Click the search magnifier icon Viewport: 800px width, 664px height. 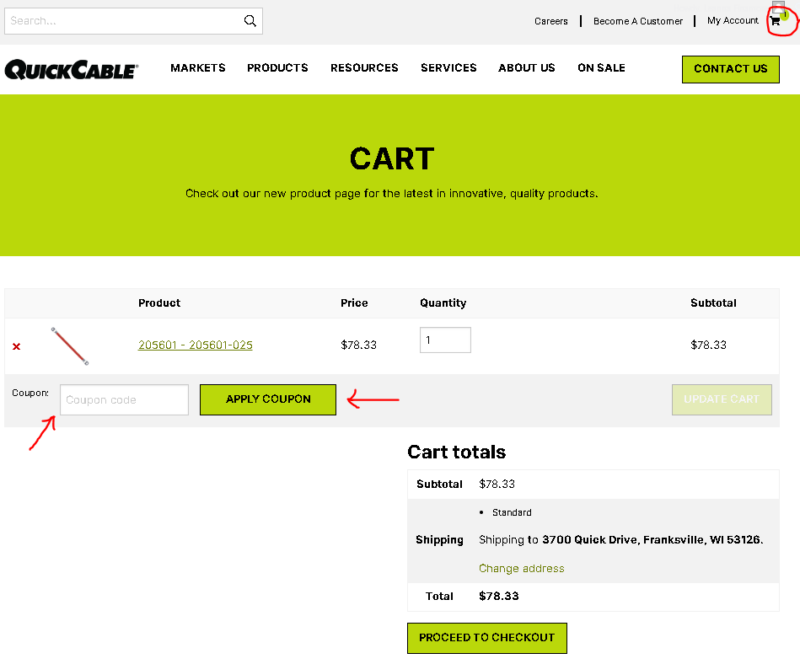point(250,21)
